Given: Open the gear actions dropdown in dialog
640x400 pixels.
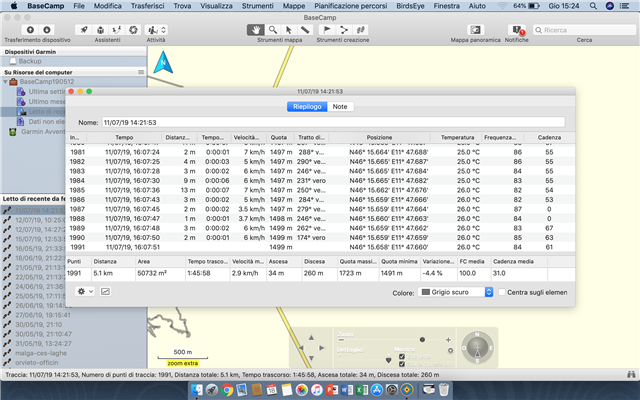Looking at the screenshot, I should (85, 291).
